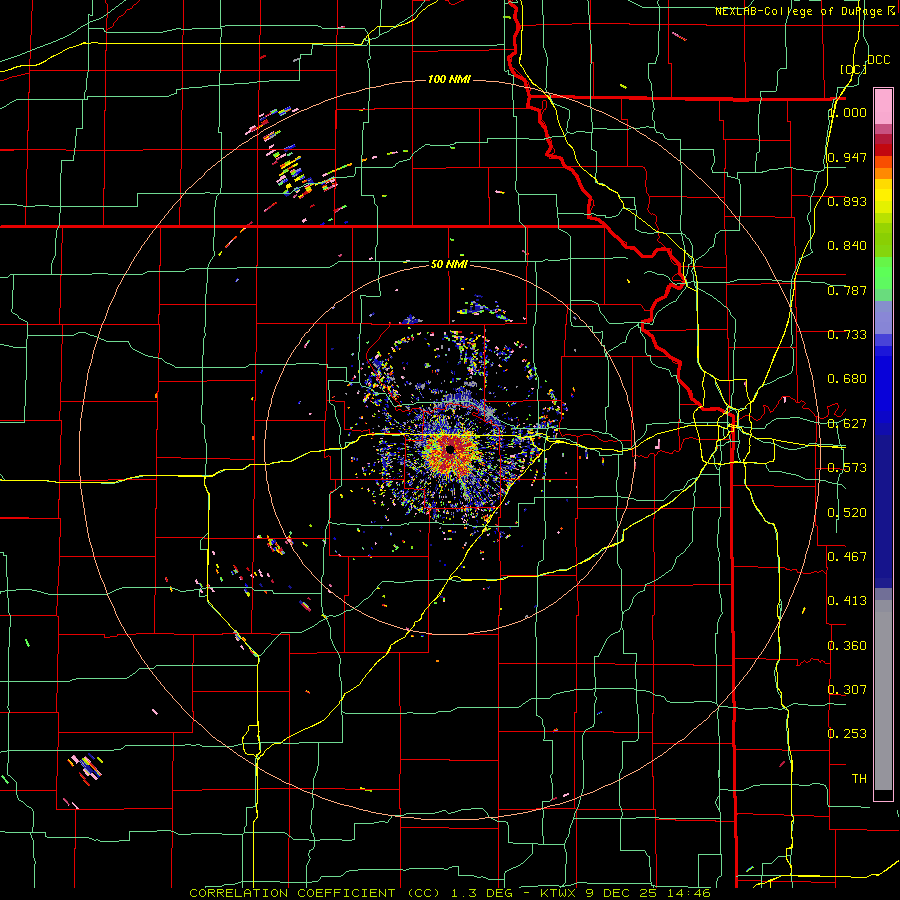Click the 0.573 value on the color scale
This screenshot has width=900, height=900.
pyautogui.click(x=847, y=468)
